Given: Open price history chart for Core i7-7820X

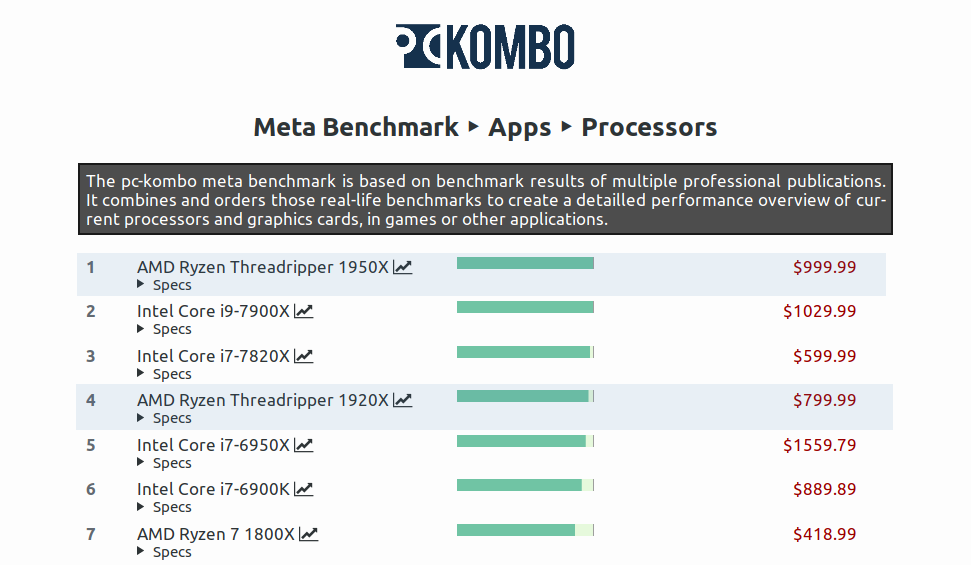Looking at the screenshot, I should point(303,356).
